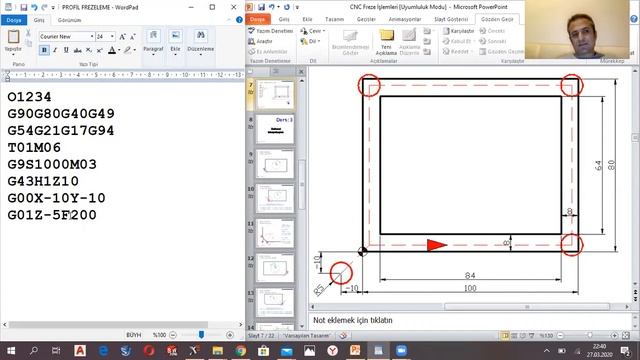The image size is (640, 360).
Task: Switch to the Tasarım tab in PowerPoint
Action: 334,19
